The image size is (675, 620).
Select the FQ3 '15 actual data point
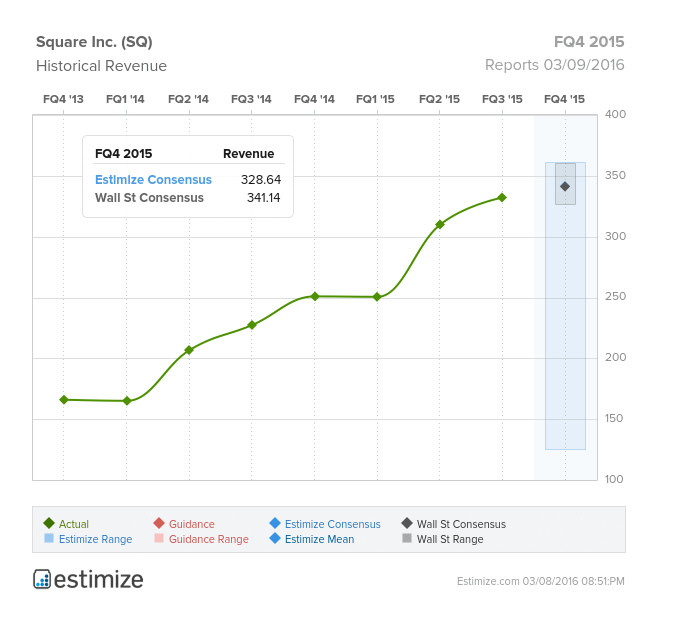click(x=502, y=198)
